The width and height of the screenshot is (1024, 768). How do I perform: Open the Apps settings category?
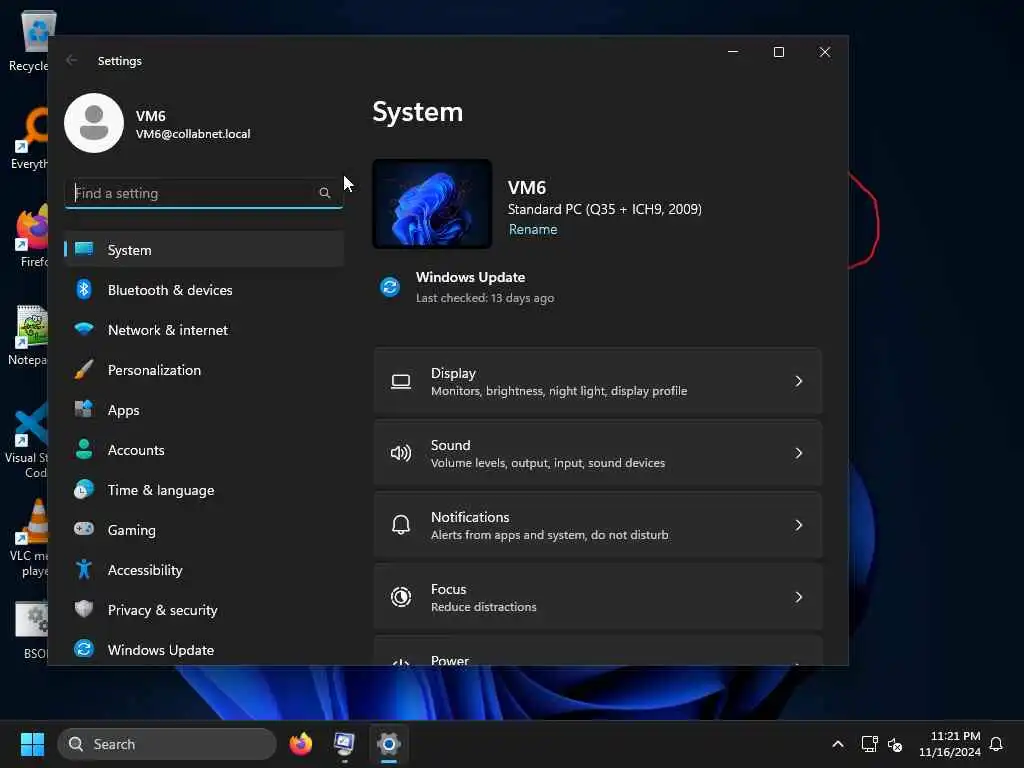coord(204,410)
